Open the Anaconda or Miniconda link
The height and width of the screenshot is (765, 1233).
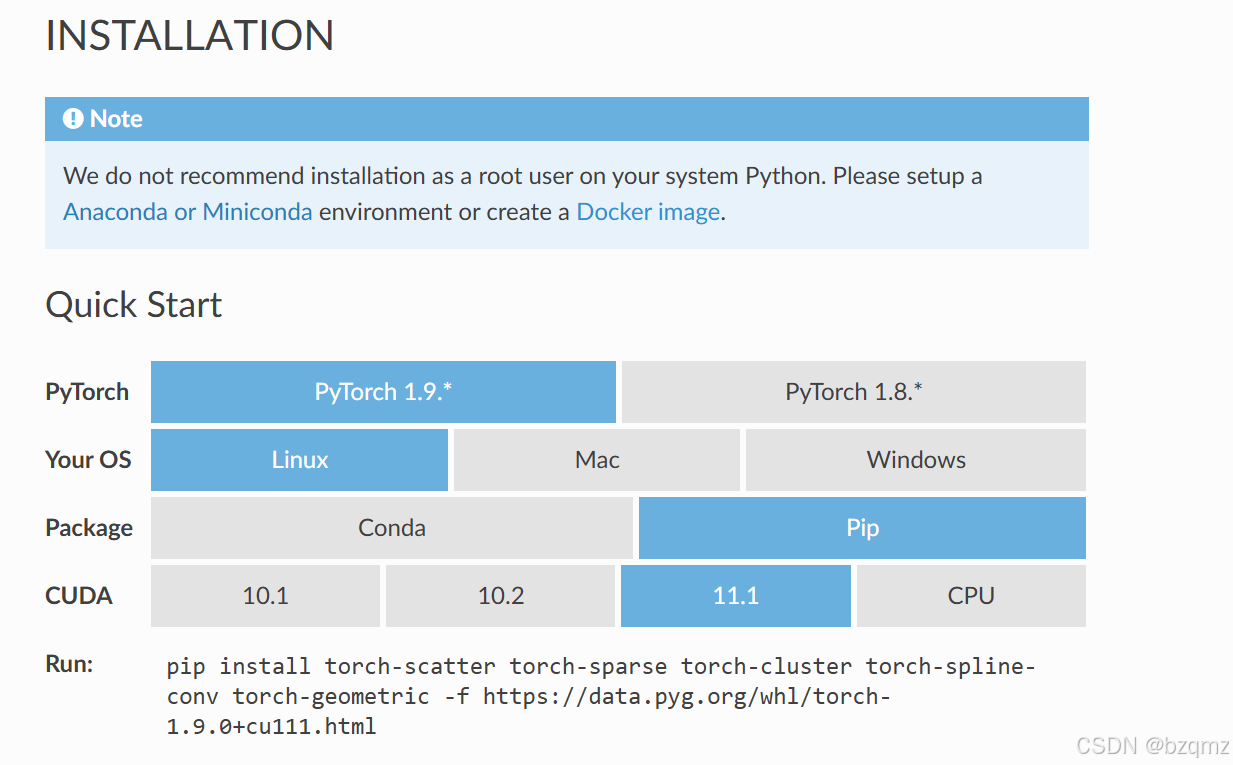click(188, 212)
